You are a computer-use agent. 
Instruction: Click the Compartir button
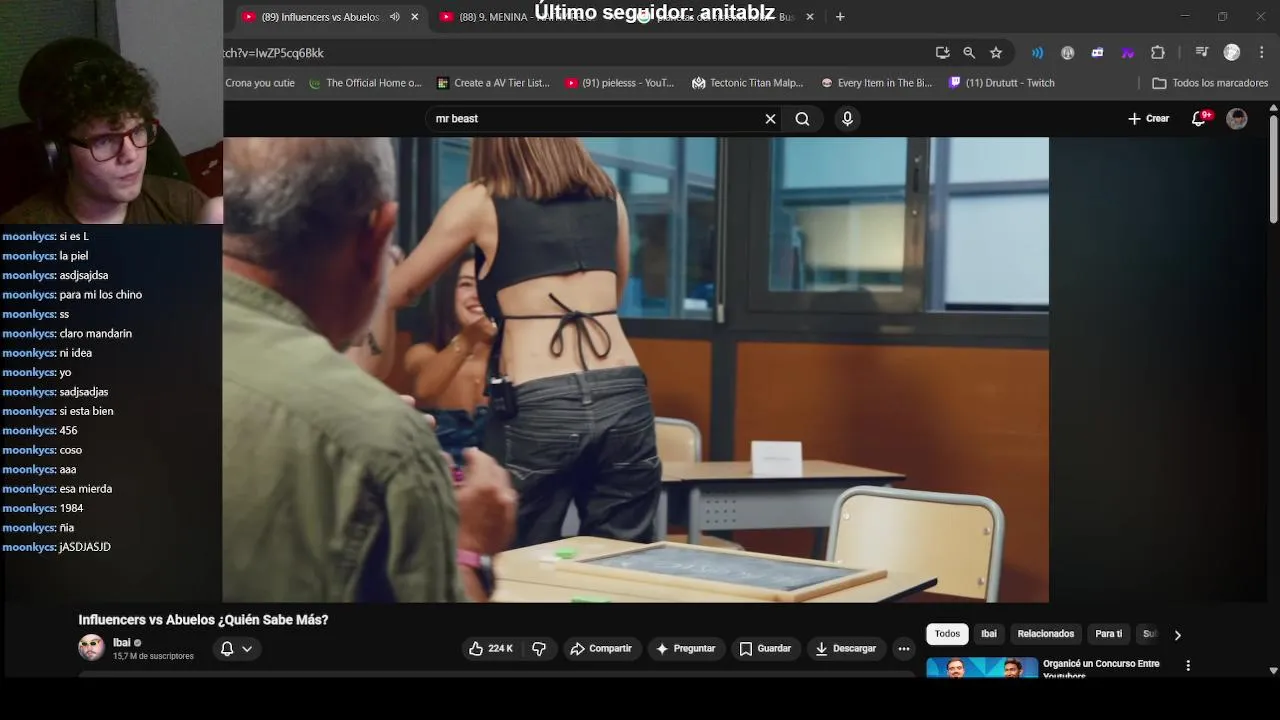coord(601,649)
